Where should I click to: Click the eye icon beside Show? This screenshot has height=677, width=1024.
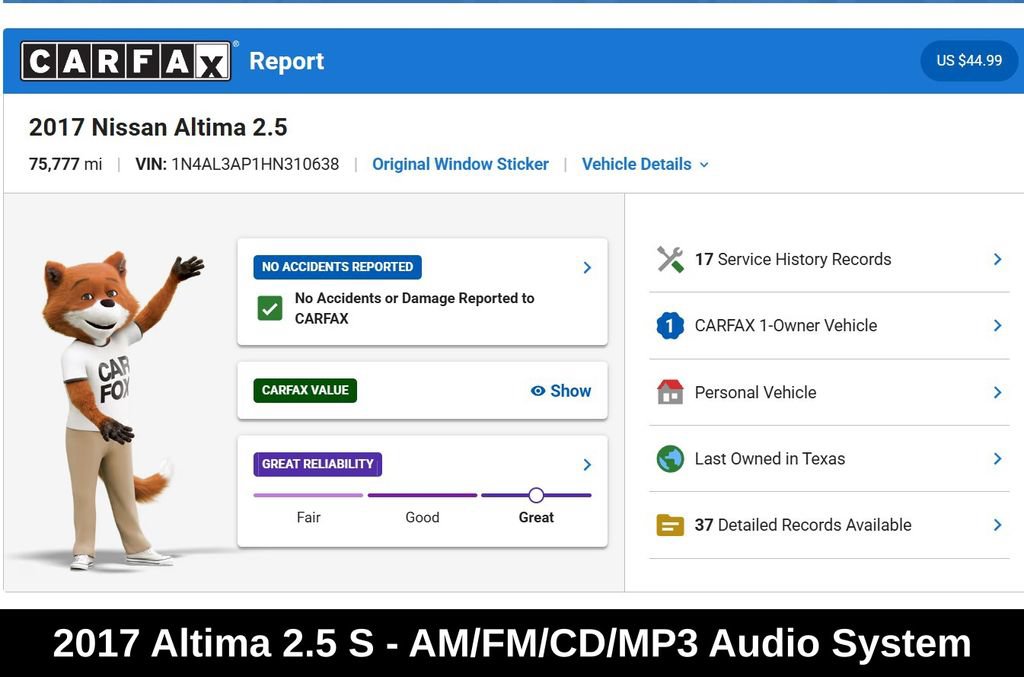537,390
